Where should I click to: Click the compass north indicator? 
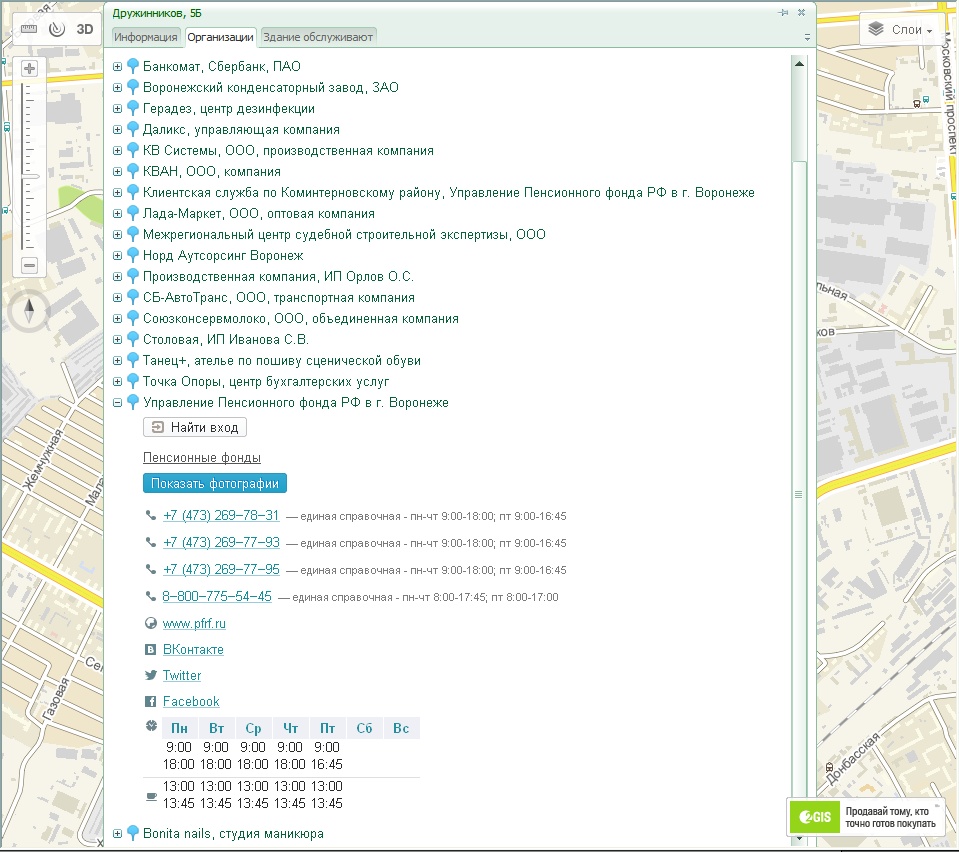29,311
